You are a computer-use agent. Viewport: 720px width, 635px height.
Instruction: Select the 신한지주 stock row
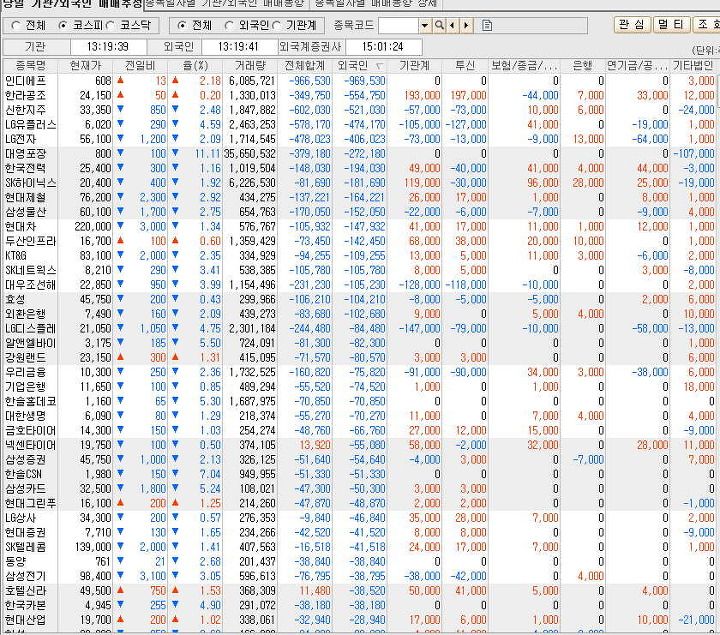(x=360, y=110)
